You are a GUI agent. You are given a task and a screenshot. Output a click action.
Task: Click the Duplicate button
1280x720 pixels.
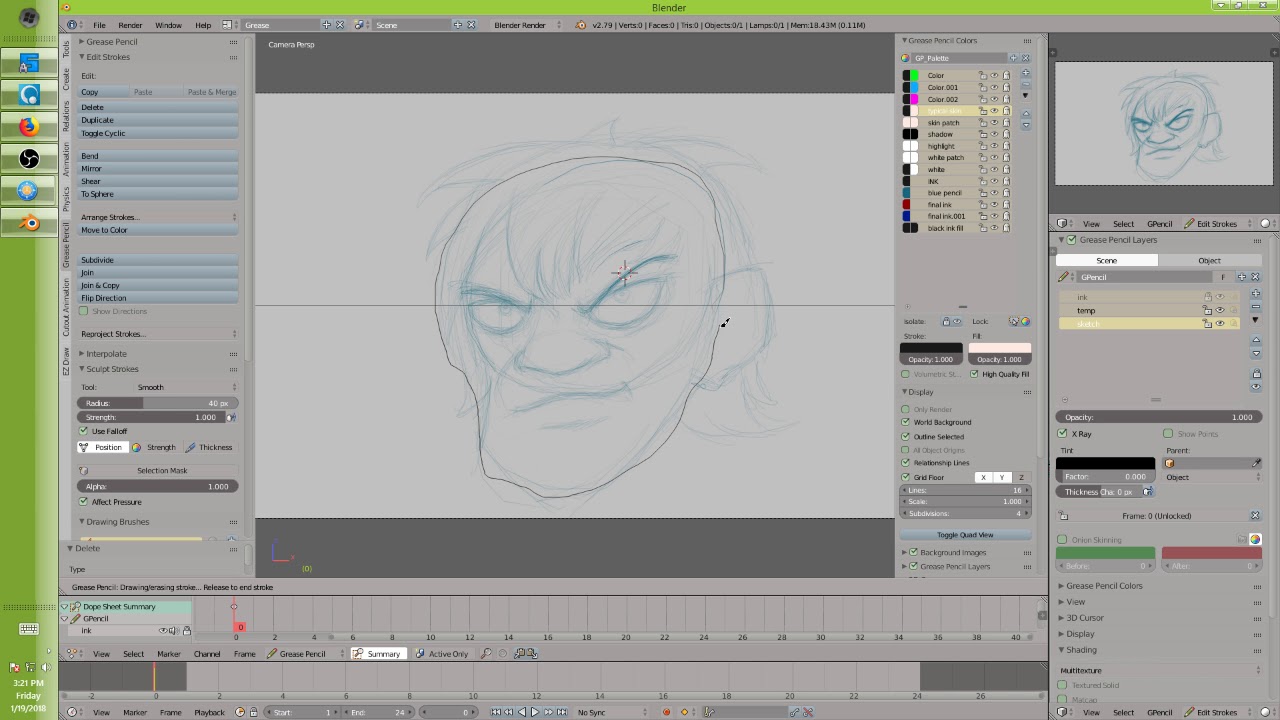click(x=158, y=120)
